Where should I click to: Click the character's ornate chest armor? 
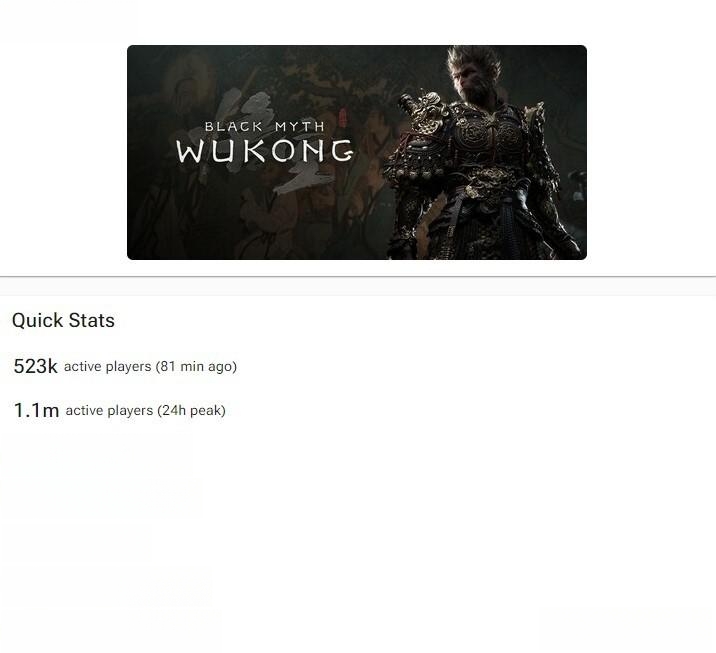[x=482, y=132]
